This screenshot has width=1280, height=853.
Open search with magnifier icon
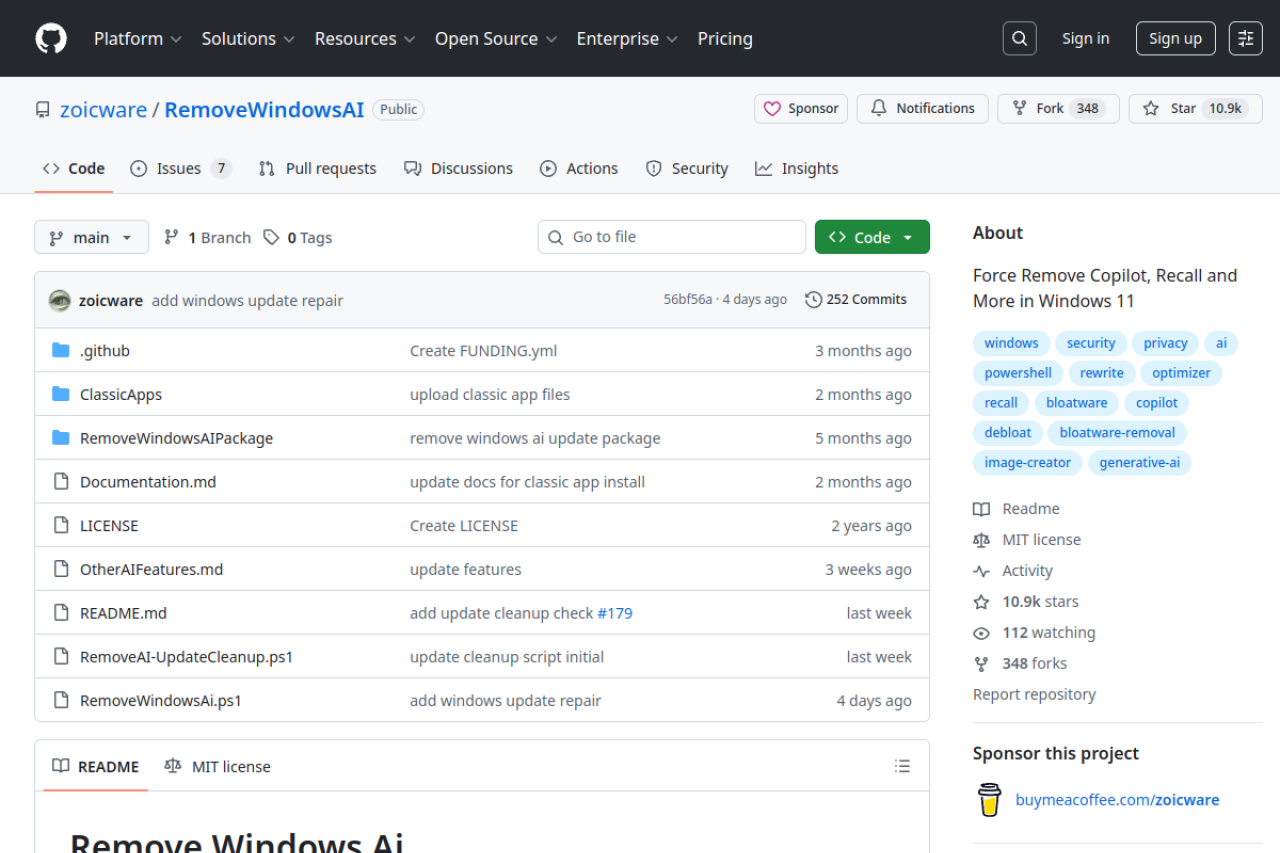[x=1019, y=39]
